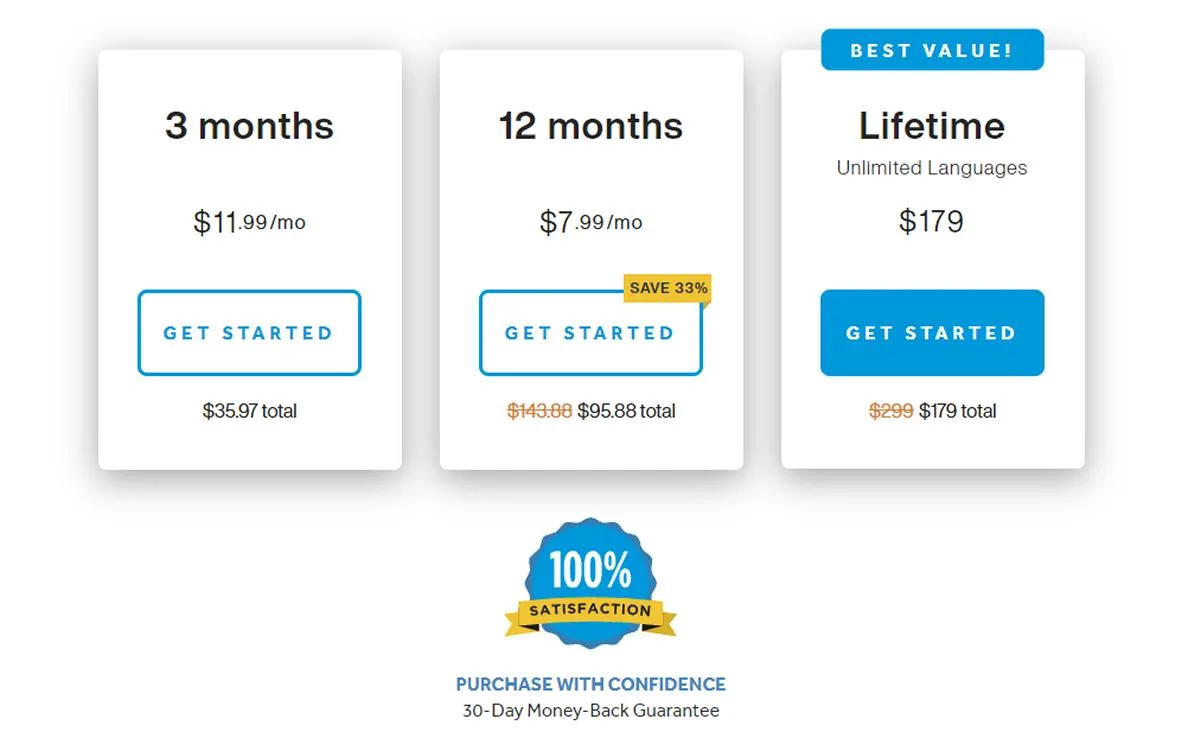Select the Lifetime plan heading

(x=932, y=126)
